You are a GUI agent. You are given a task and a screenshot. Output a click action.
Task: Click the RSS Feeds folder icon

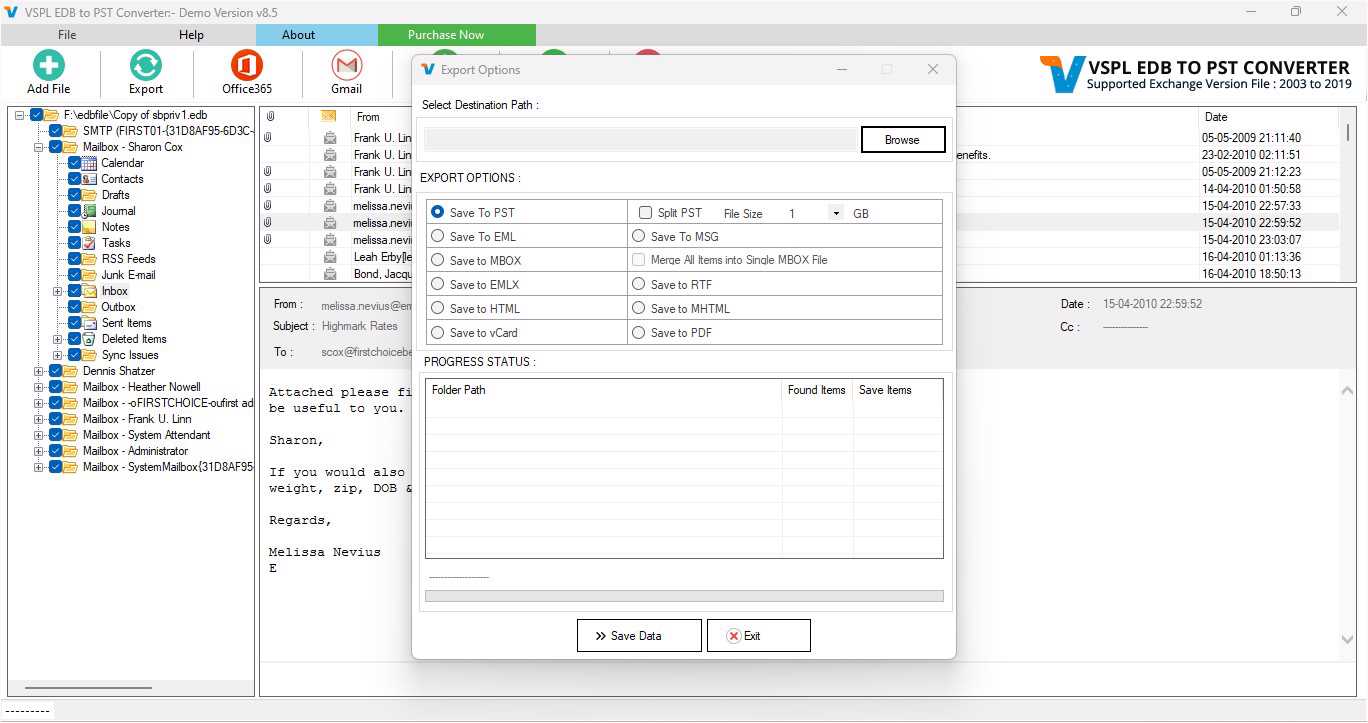[x=90, y=259]
